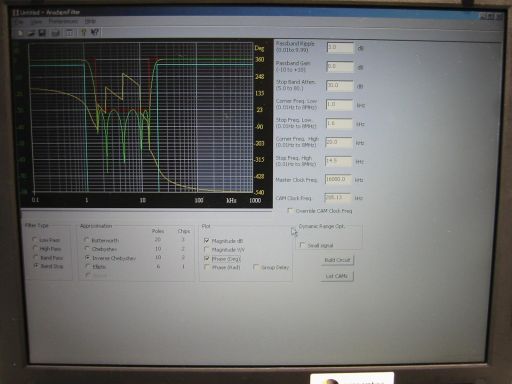Click the context help arrow icon

(x=95, y=32)
